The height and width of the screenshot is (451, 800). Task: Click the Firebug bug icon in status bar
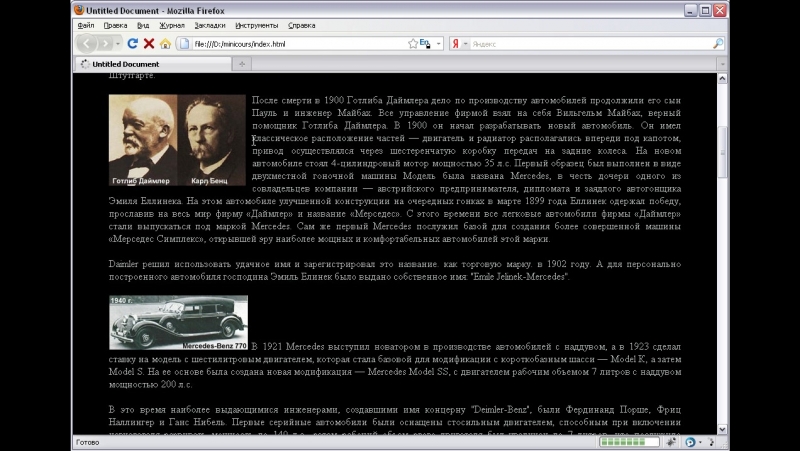pyautogui.click(x=671, y=442)
